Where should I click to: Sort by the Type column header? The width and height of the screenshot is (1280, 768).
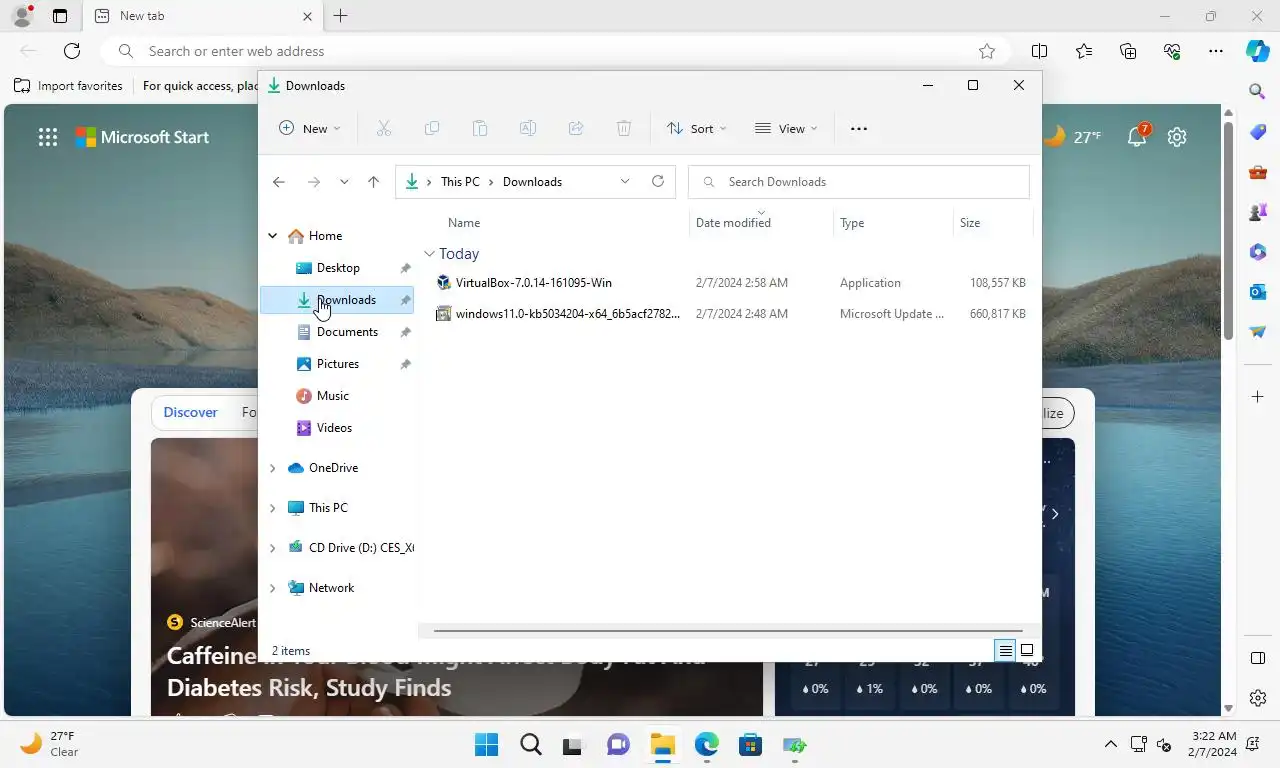pos(852,223)
